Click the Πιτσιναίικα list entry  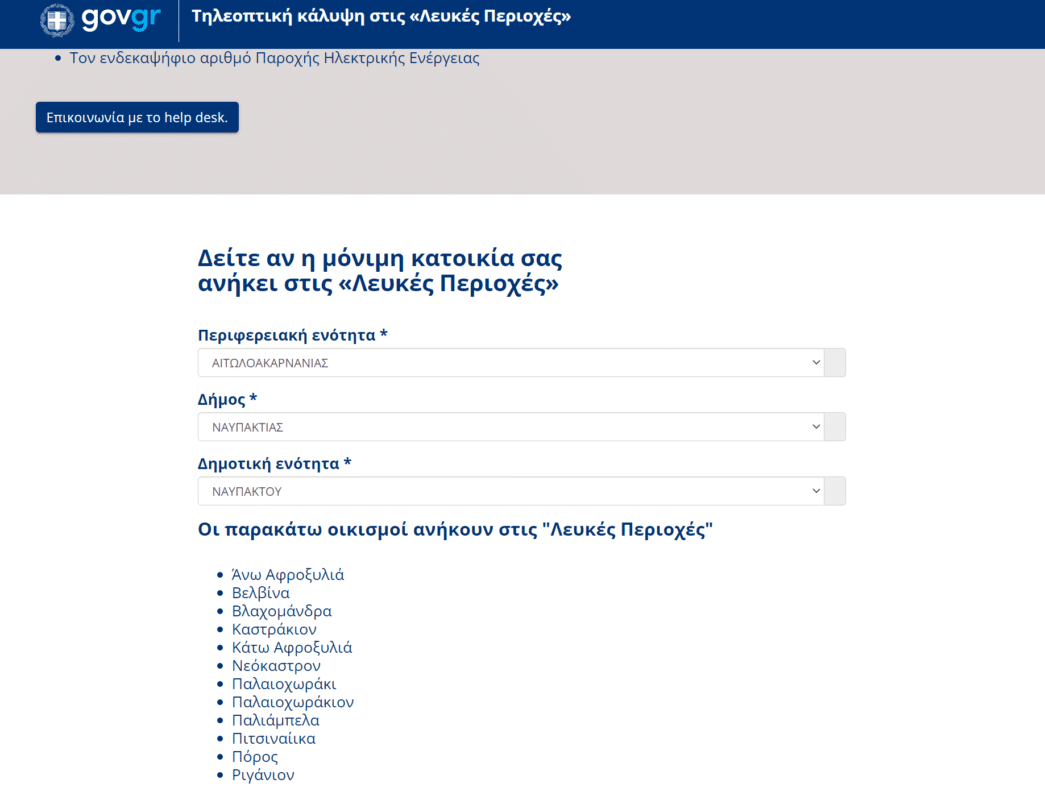(273, 739)
